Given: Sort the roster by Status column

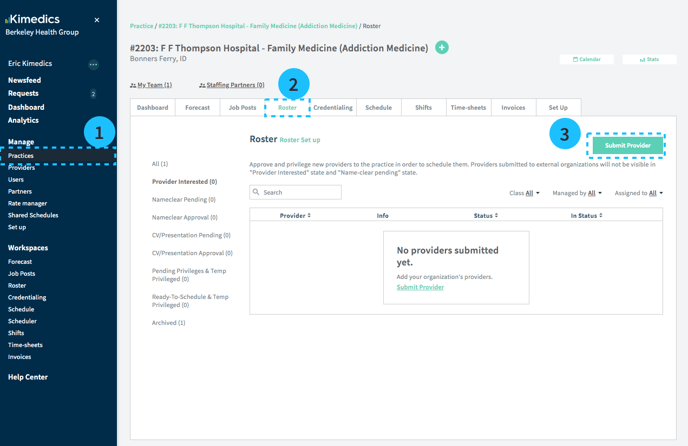Looking at the screenshot, I should pyautogui.click(x=486, y=216).
